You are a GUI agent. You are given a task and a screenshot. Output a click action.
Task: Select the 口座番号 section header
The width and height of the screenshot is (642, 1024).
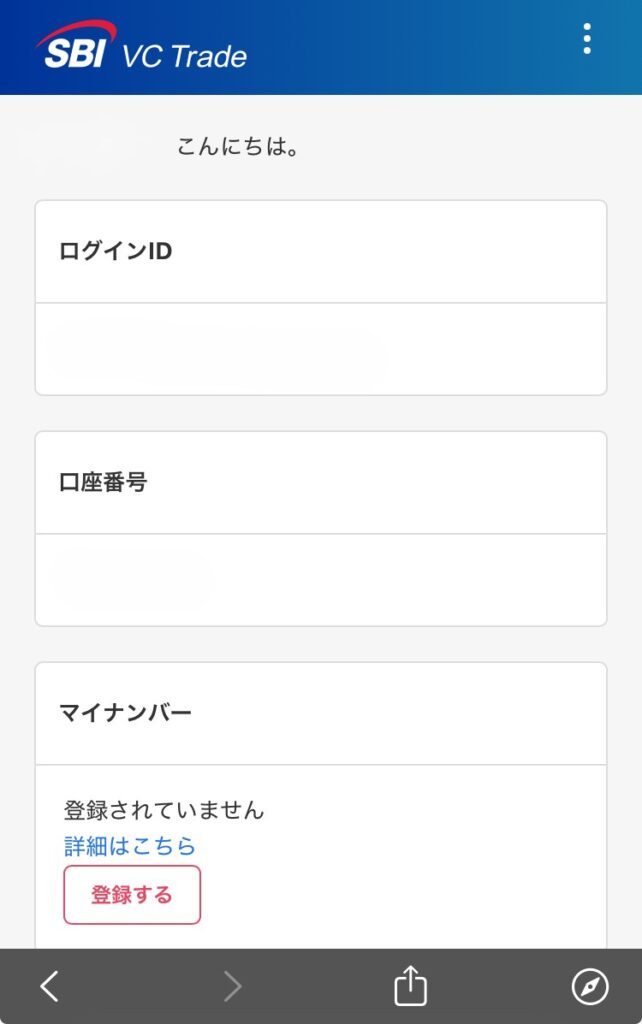[104, 483]
